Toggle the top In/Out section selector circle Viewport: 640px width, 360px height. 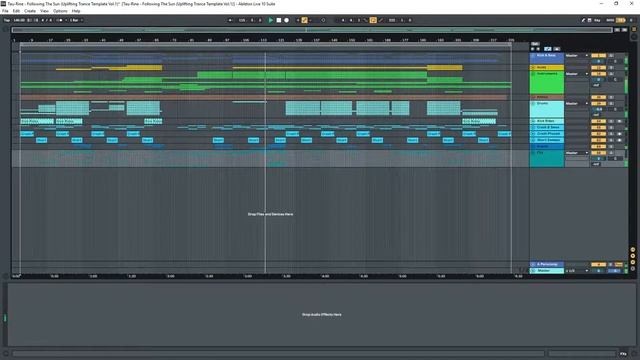click(x=633, y=250)
